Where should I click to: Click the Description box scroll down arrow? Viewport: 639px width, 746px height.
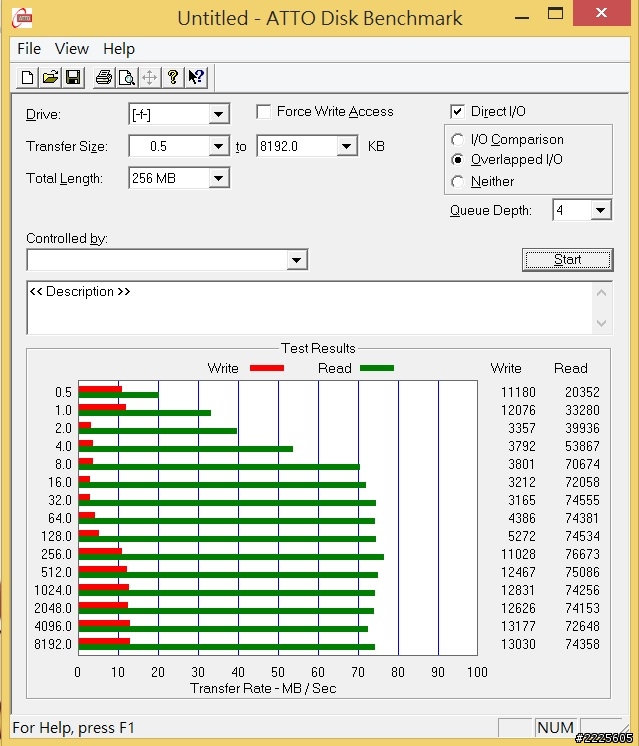coord(601,324)
